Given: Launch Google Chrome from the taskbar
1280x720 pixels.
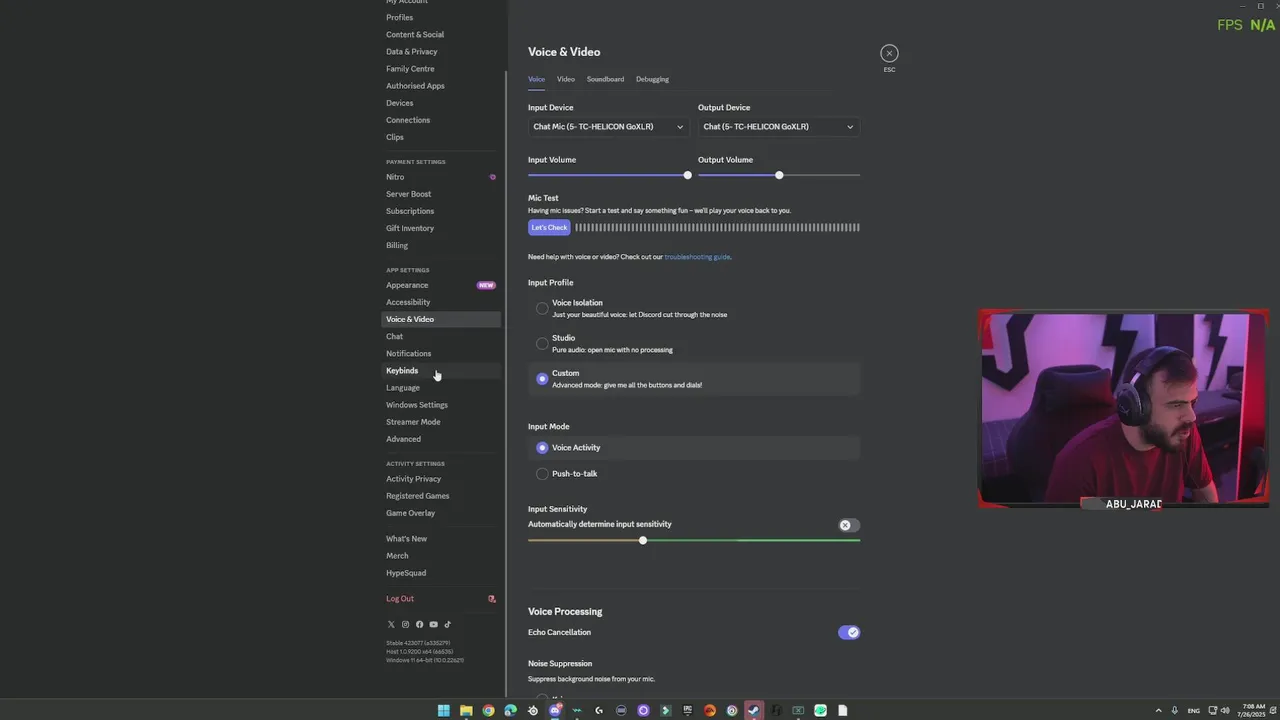Looking at the screenshot, I should [x=488, y=711].
